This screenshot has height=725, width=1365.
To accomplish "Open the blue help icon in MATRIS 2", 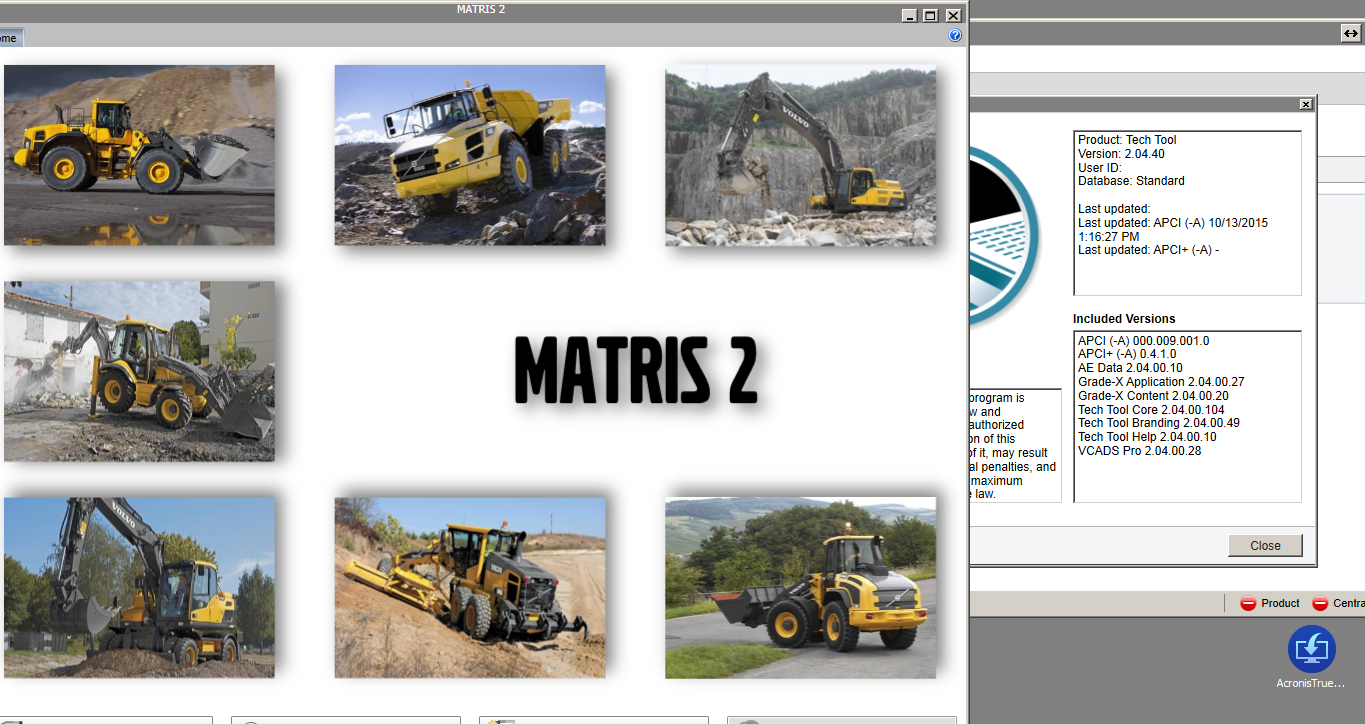I will coord(955,35).
